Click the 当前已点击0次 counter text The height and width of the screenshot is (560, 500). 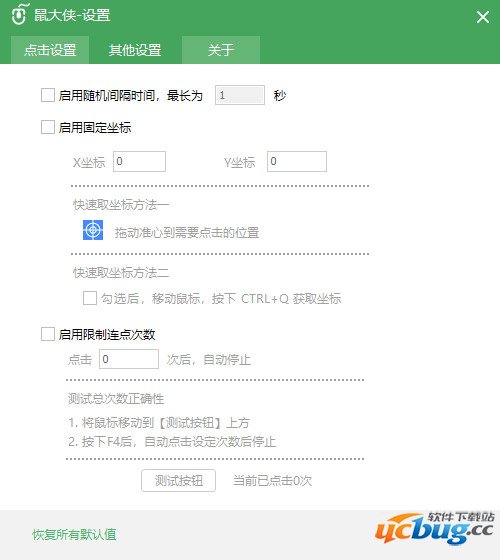272,481
